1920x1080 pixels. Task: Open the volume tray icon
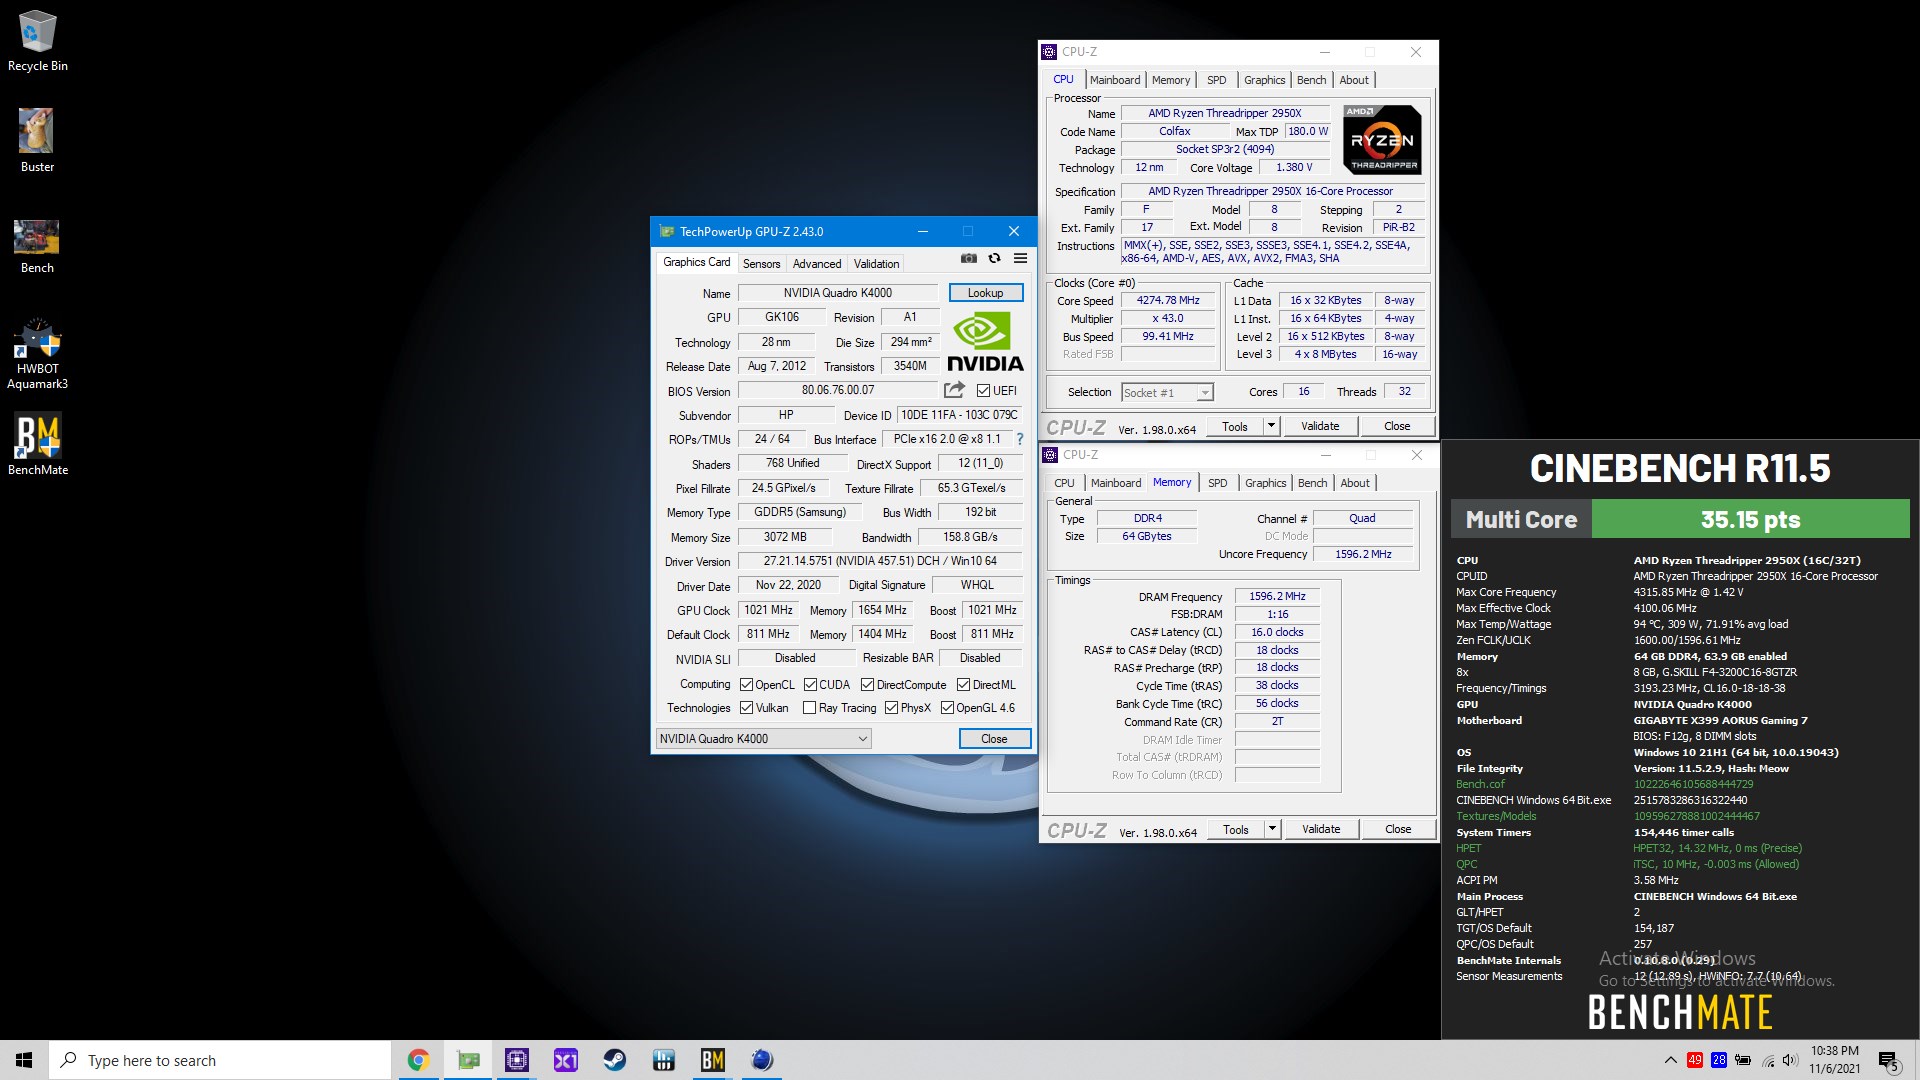[x=1790, y=1060]
